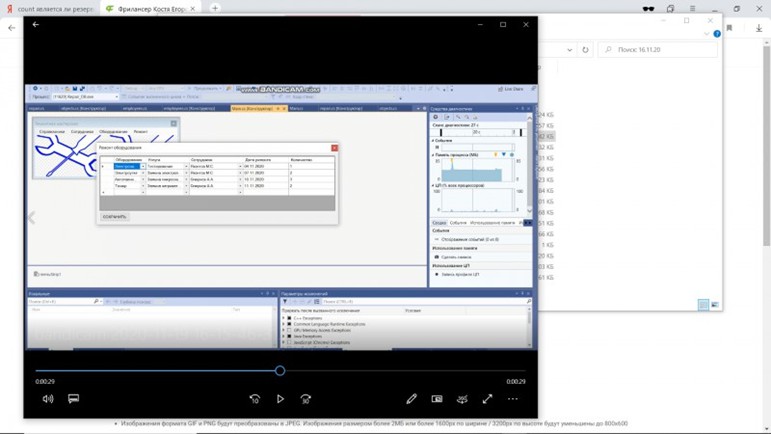Go to the previous item with the left chevron
Image resolution: width=771 pixels, height=434 pixels.
click(31, 217)
